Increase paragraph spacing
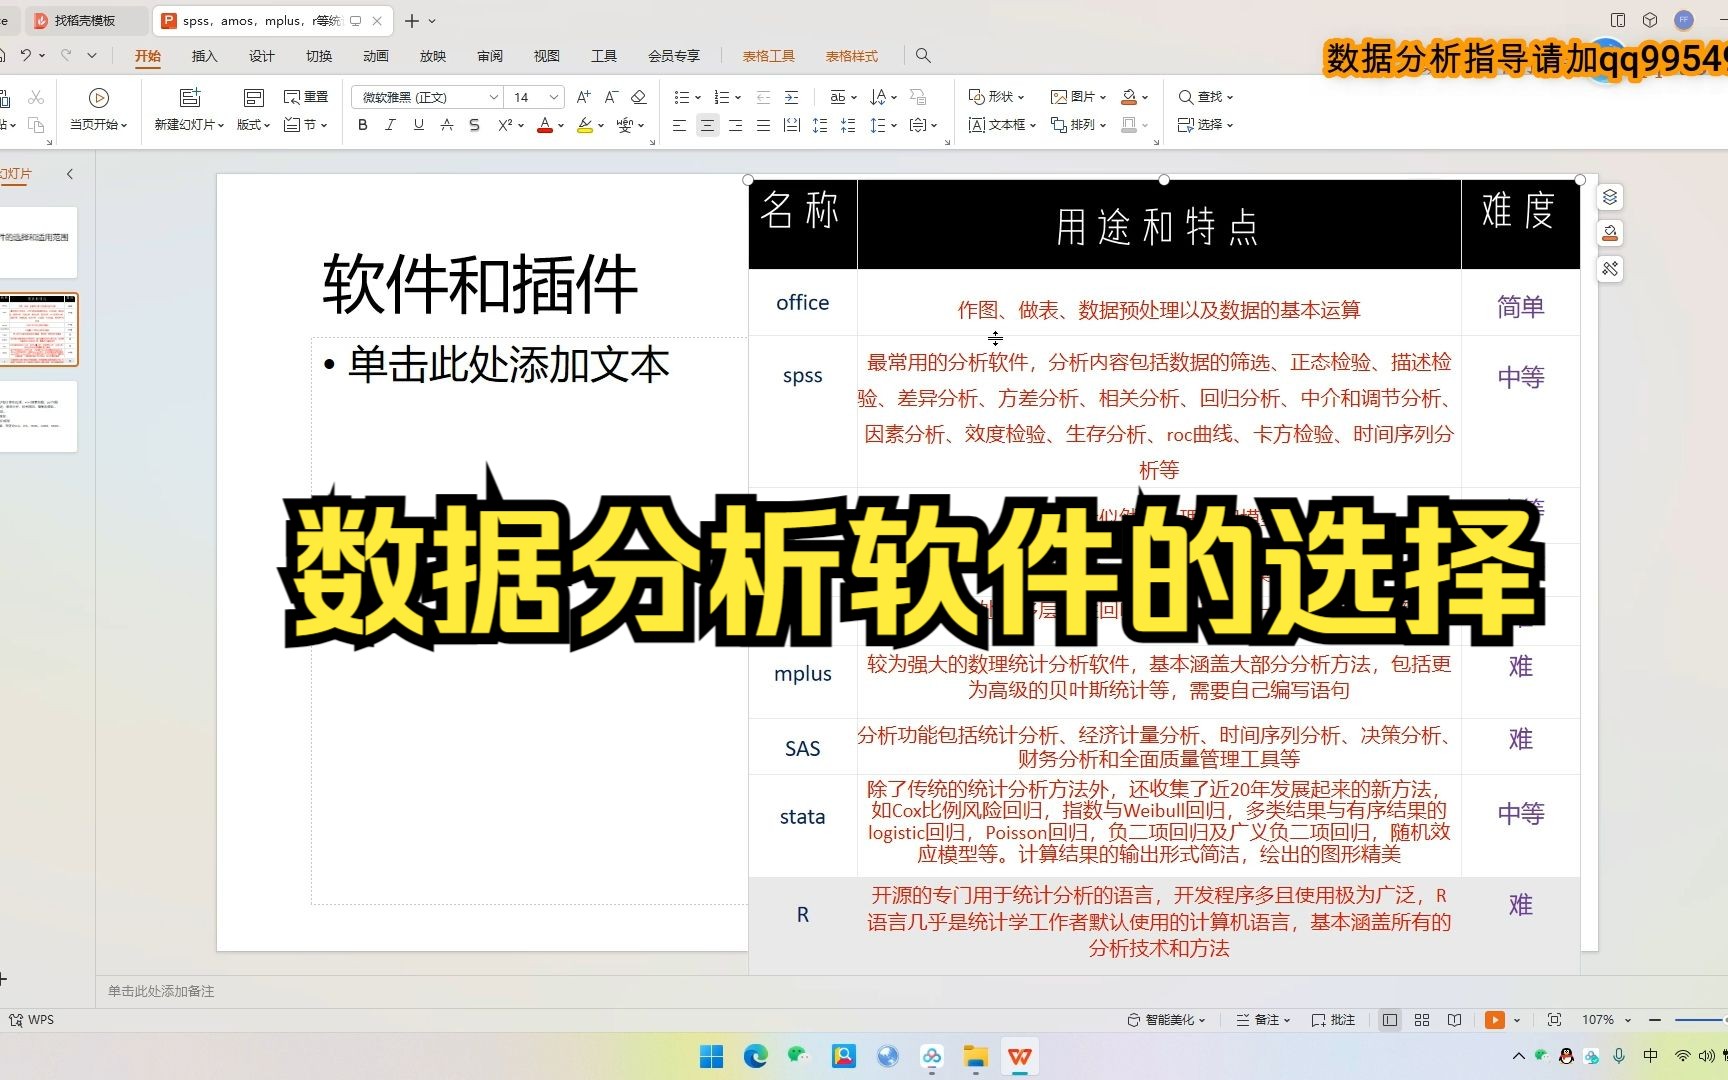 point(819,125)
